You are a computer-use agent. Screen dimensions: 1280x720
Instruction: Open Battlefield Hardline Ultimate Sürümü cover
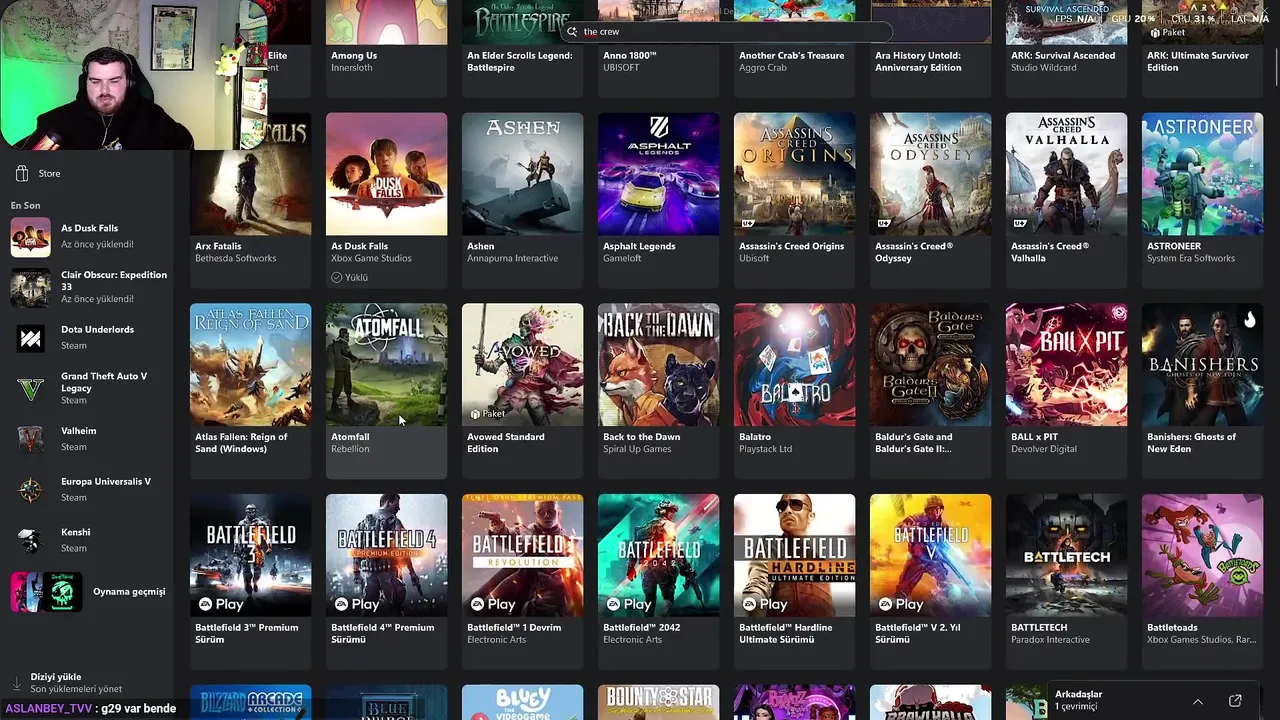coord(794,556)
